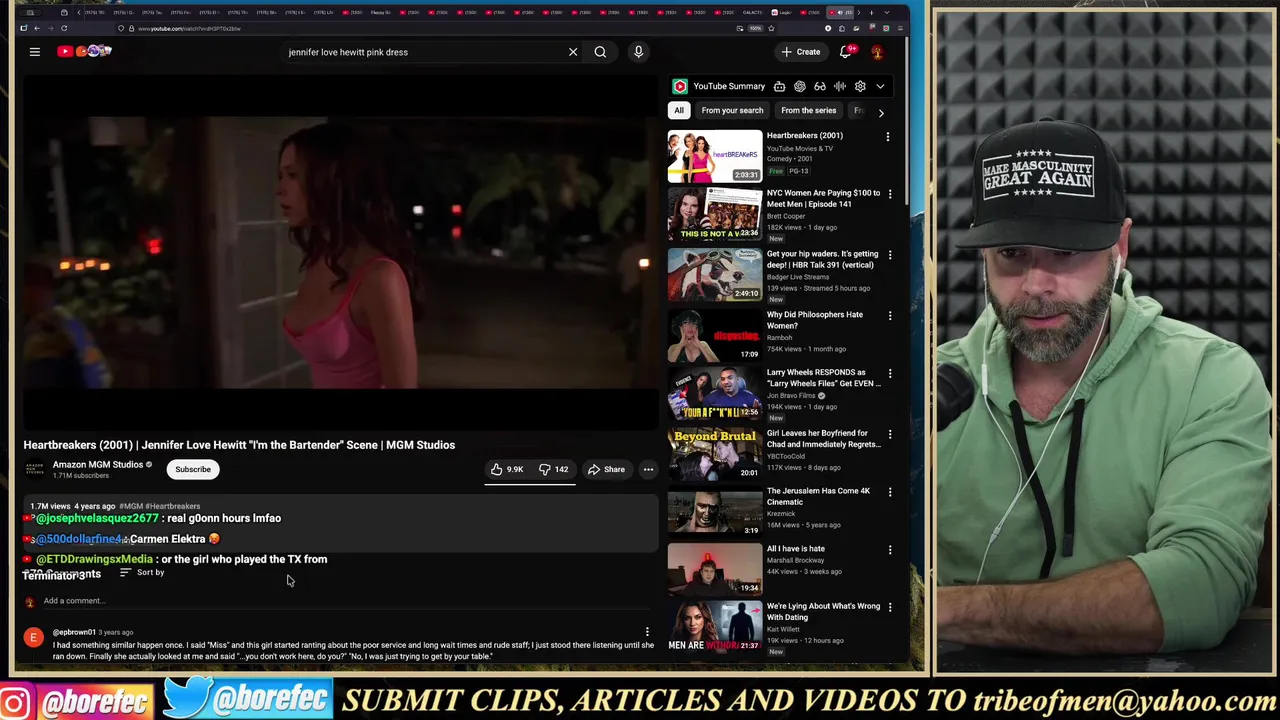Select the From your search chip
This screenshot has height=720, width=1280.
point(732,111)
